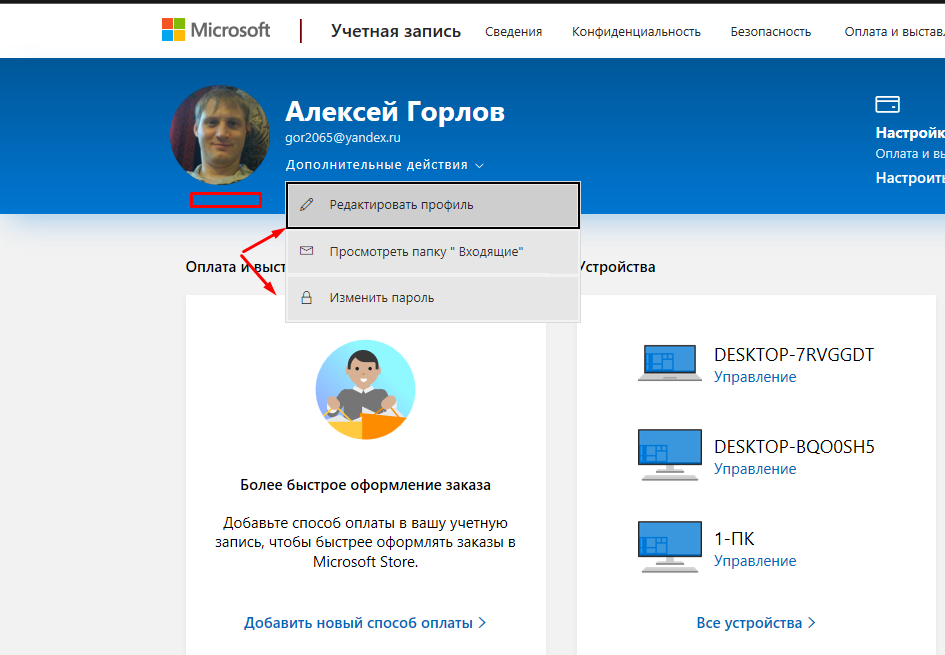Screen dimensions: 945x655
Task: Open Управление for 1-ПК
Action: click(755, 561)
